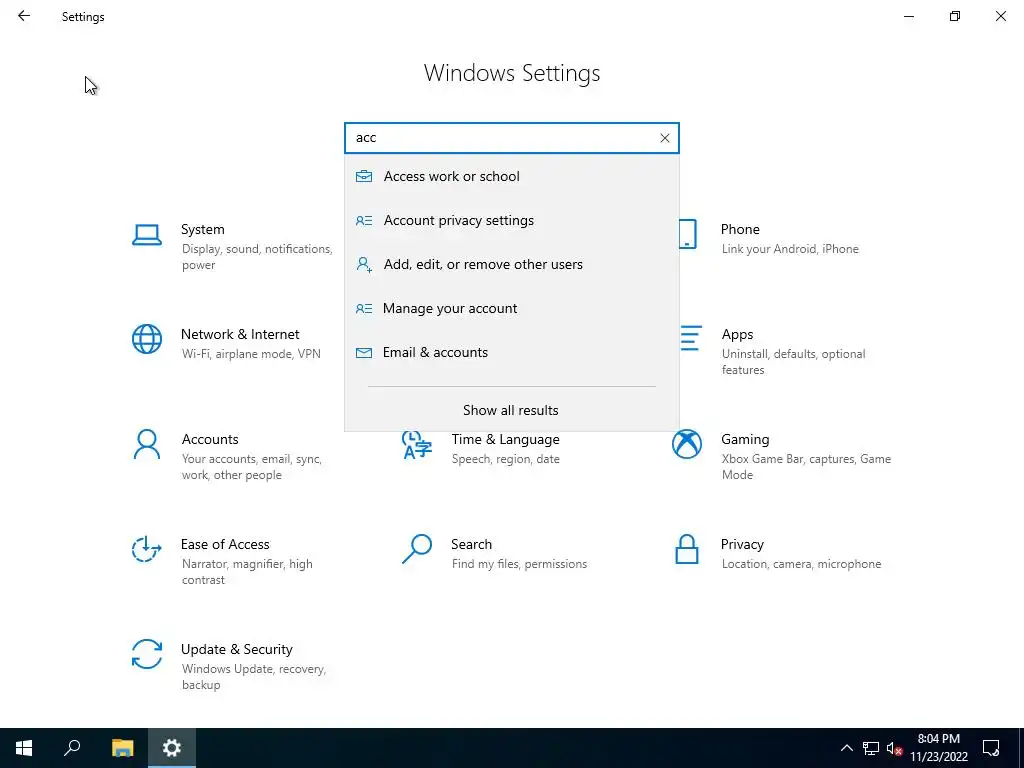Open Gaming Xbox logo icon
The width and height of the screenshot is (1024, 768).
click(x=687, y=444)
